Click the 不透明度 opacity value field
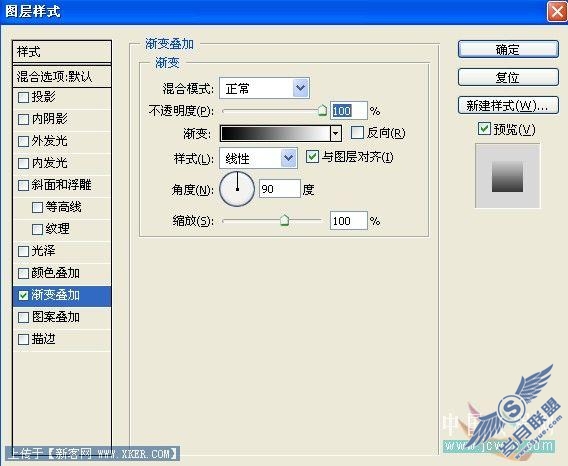568x466 pixels. pos(349,111)
